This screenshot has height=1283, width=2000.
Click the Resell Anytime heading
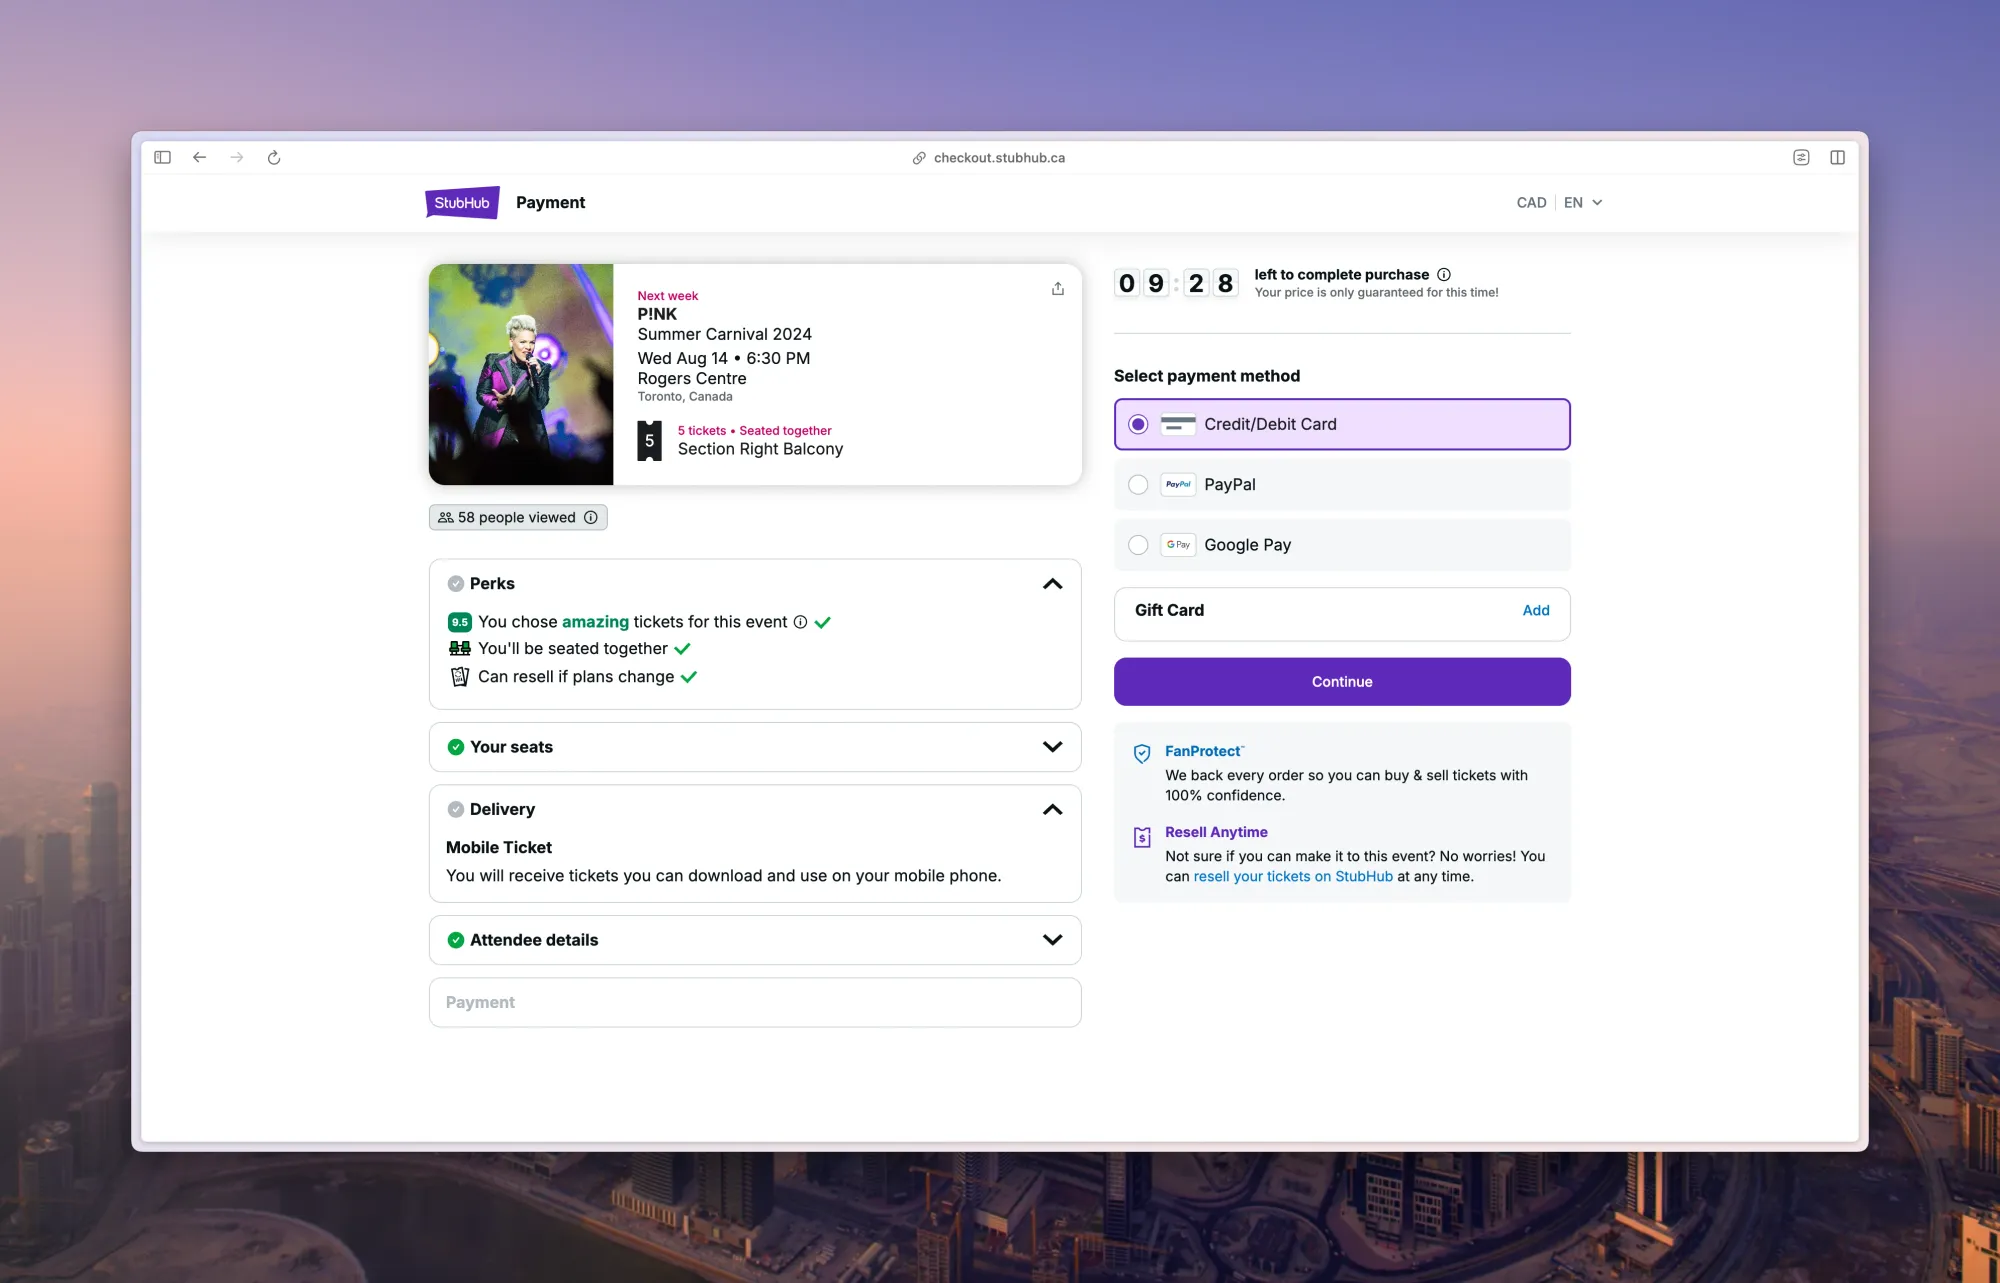coord(1216,832)
